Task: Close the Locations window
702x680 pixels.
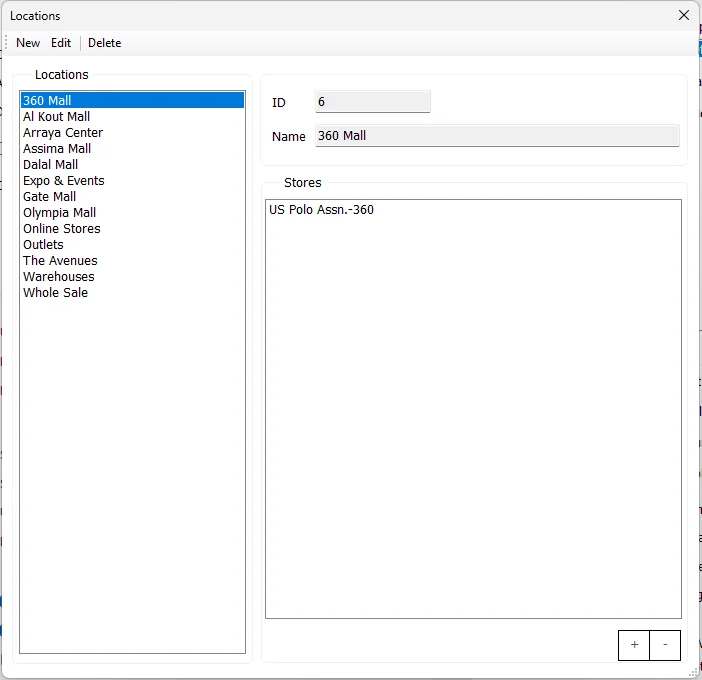Action: 684,15
